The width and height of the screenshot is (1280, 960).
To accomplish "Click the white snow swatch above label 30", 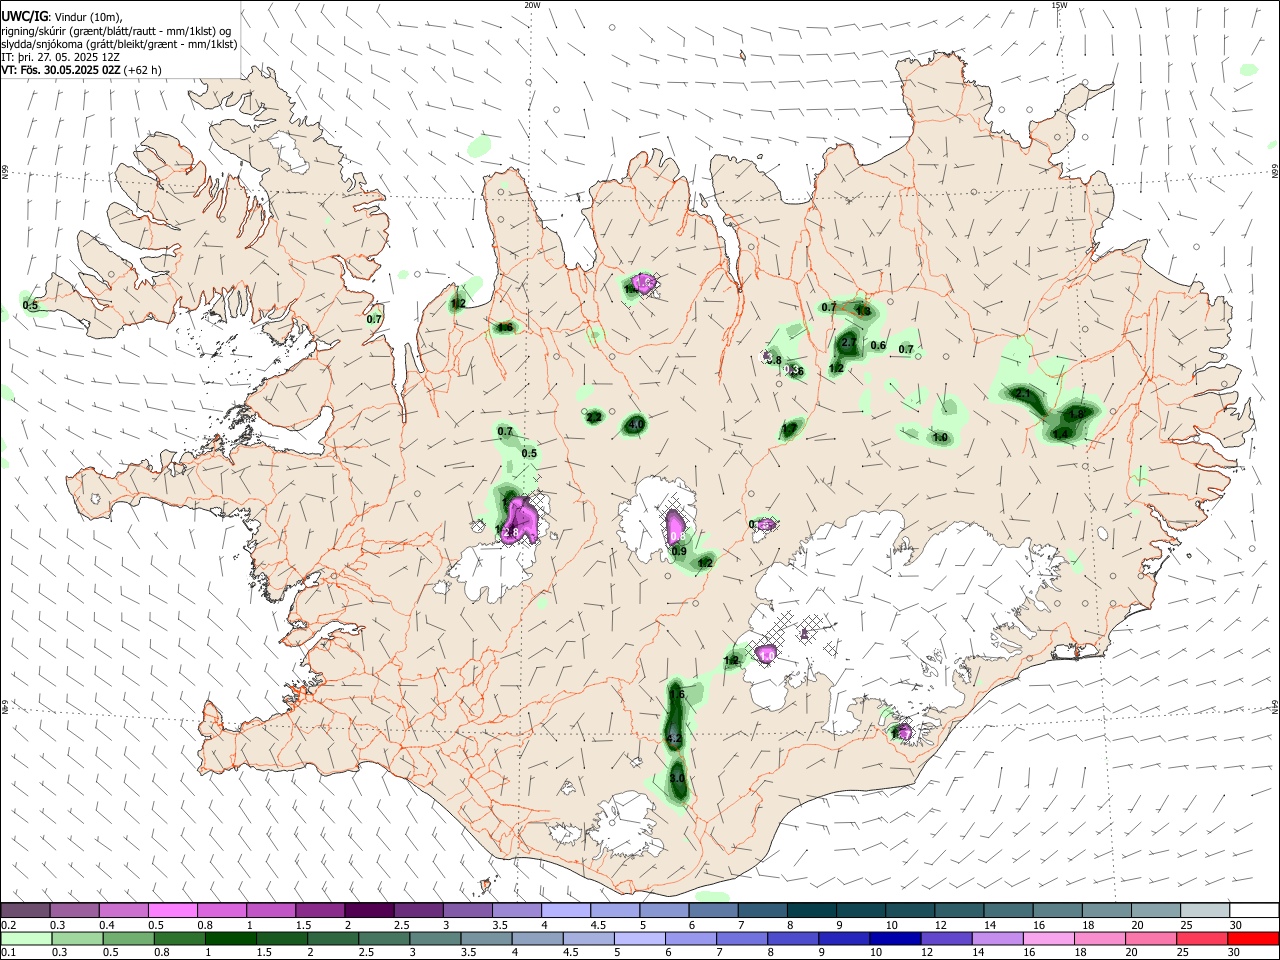I will 1254,911.
